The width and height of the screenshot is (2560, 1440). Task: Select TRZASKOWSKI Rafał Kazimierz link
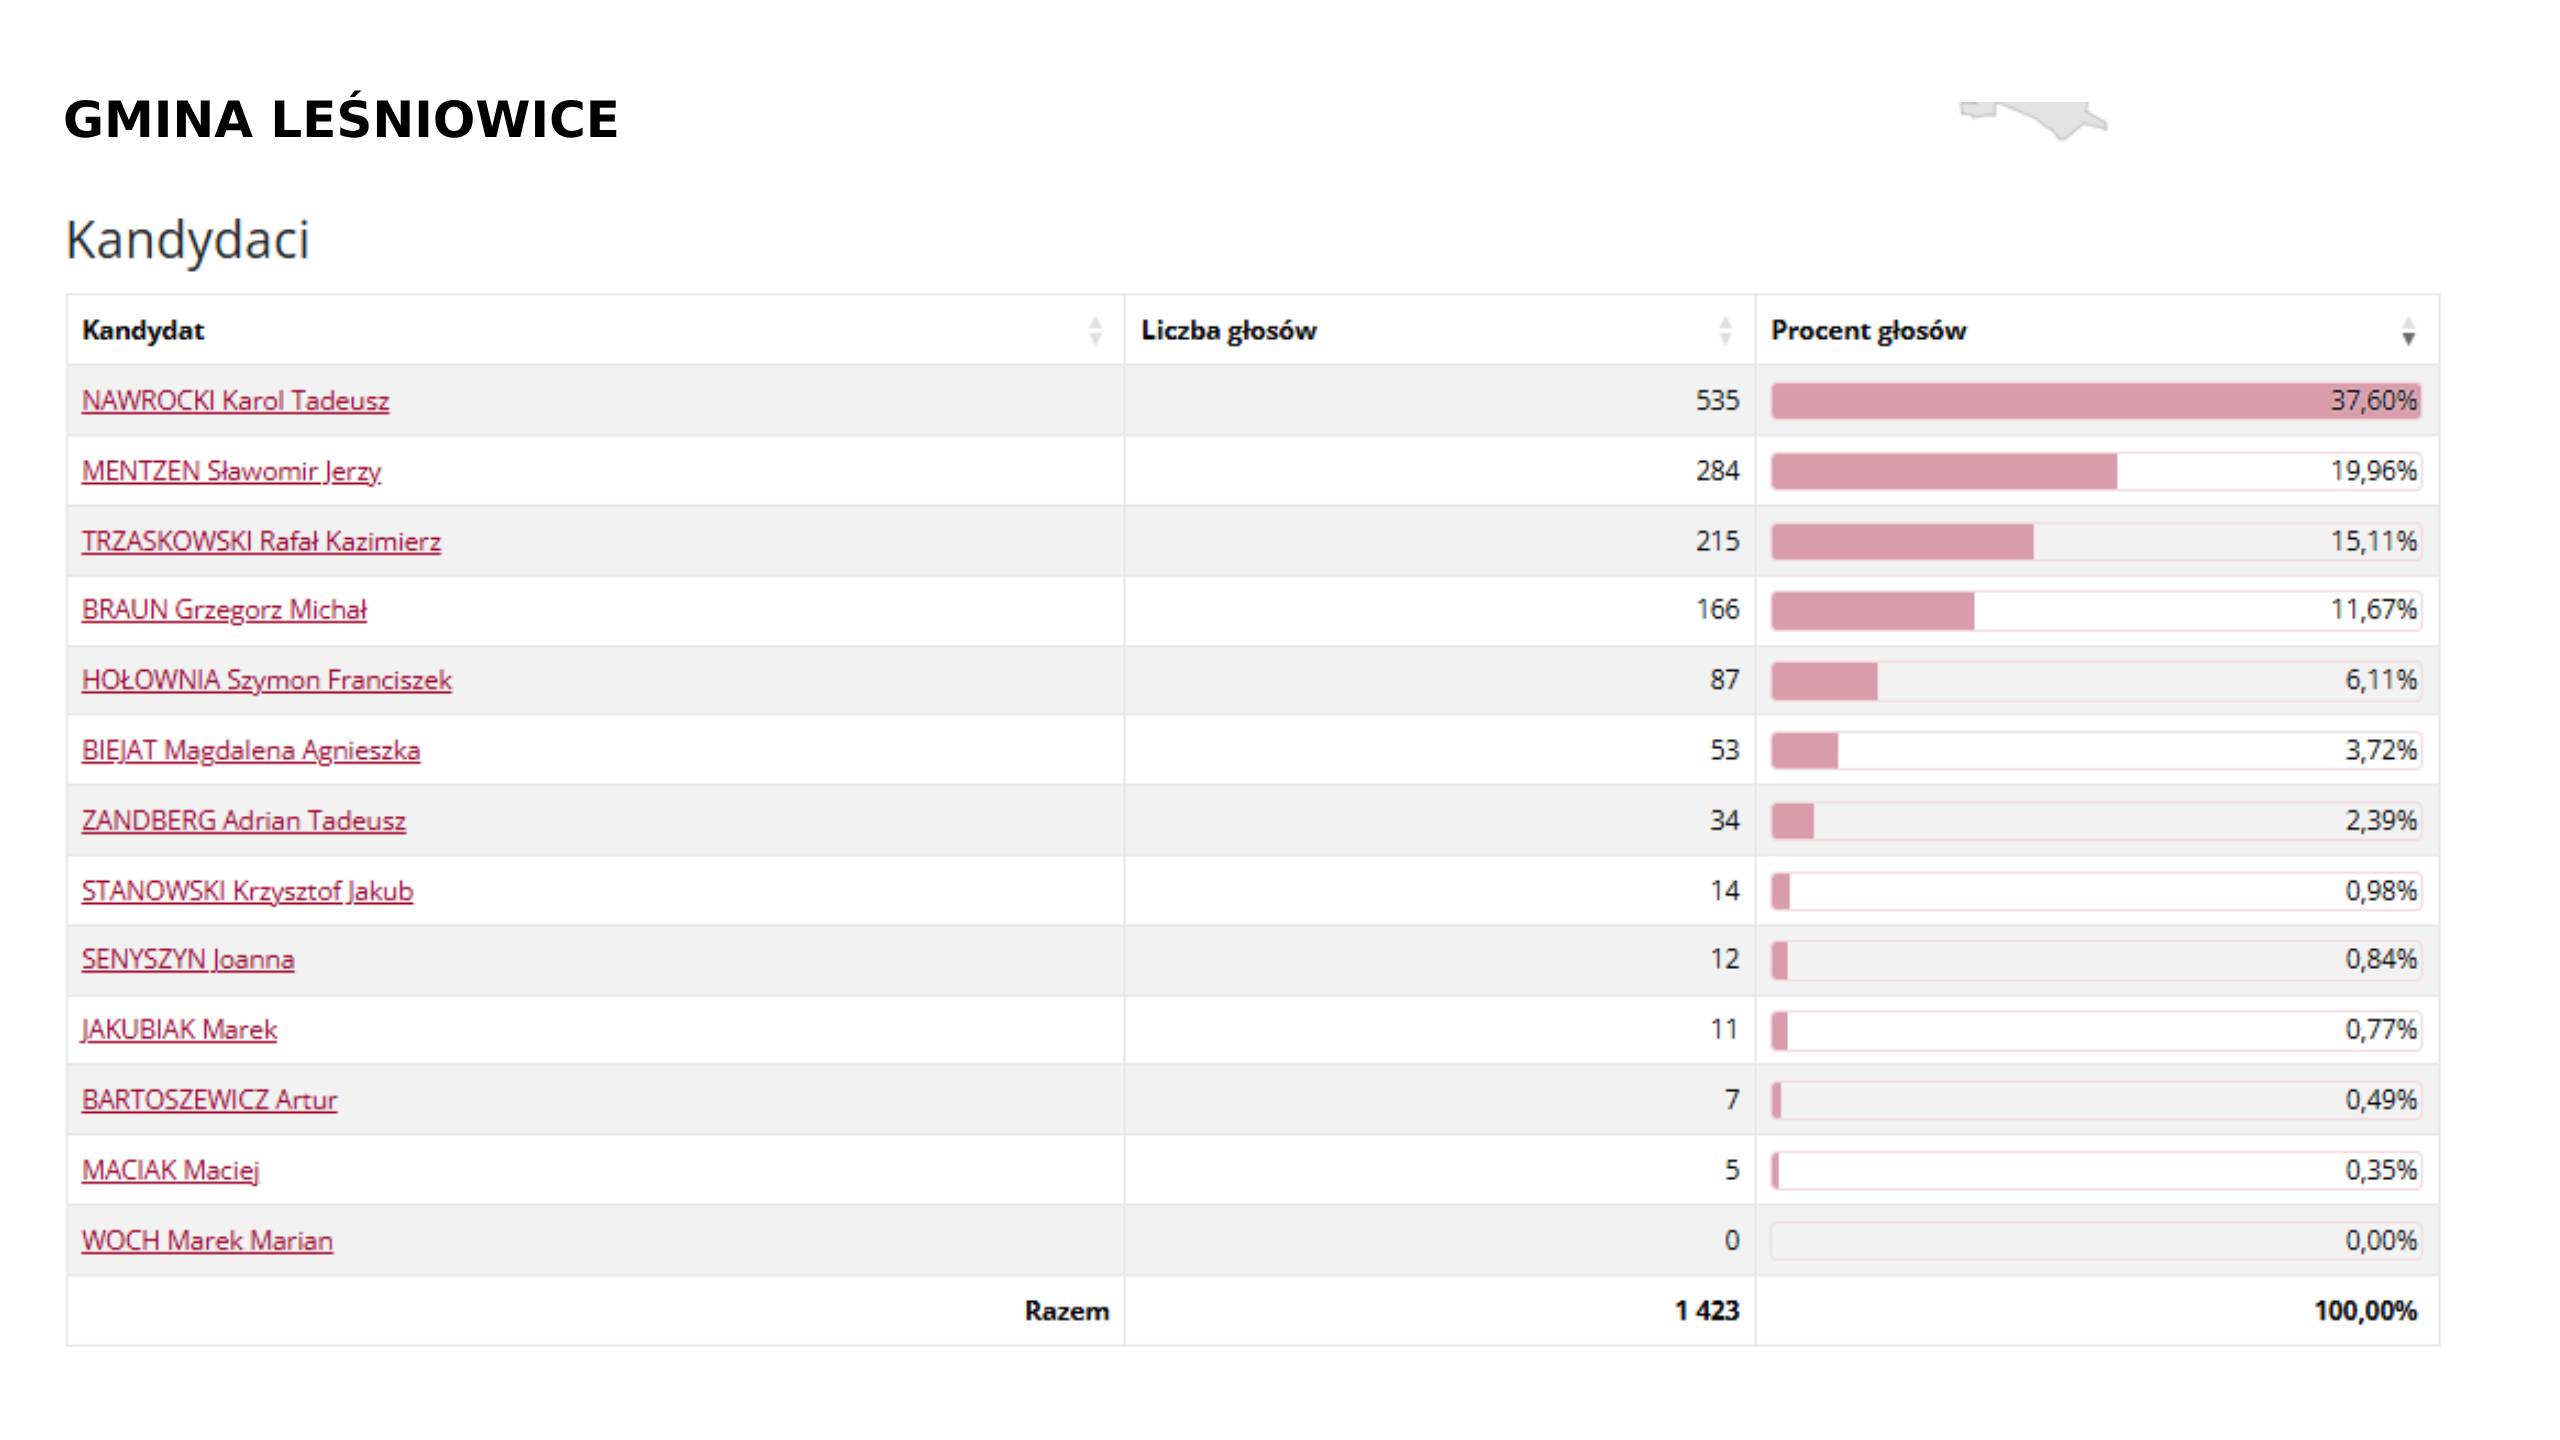point(261,541)
